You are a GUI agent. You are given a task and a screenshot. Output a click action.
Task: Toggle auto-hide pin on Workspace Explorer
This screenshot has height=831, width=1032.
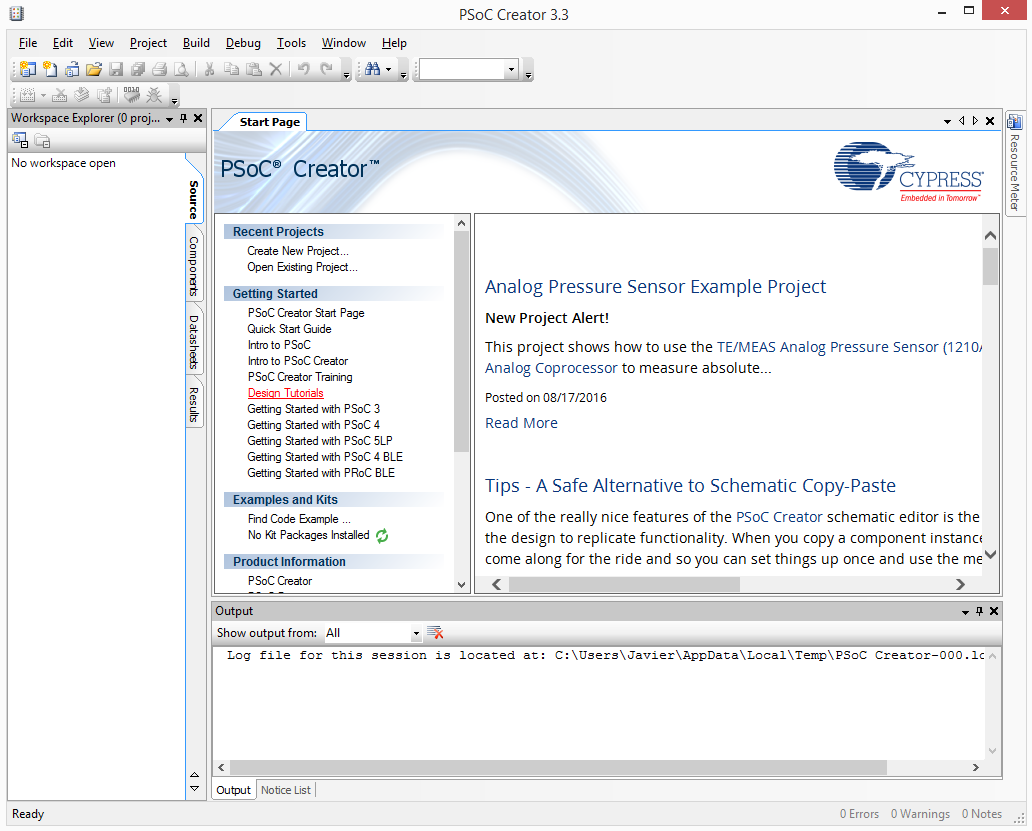coord(183,118)
